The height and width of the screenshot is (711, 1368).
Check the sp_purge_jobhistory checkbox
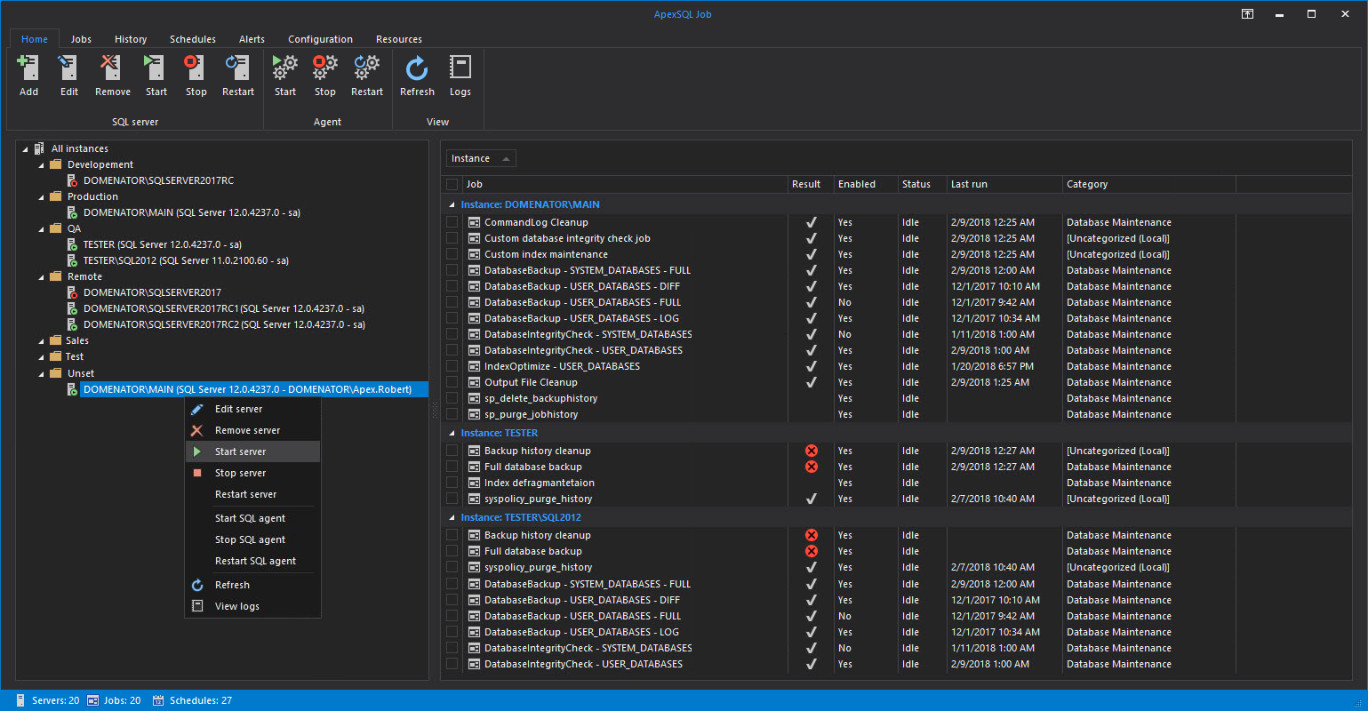pos(452,415)
